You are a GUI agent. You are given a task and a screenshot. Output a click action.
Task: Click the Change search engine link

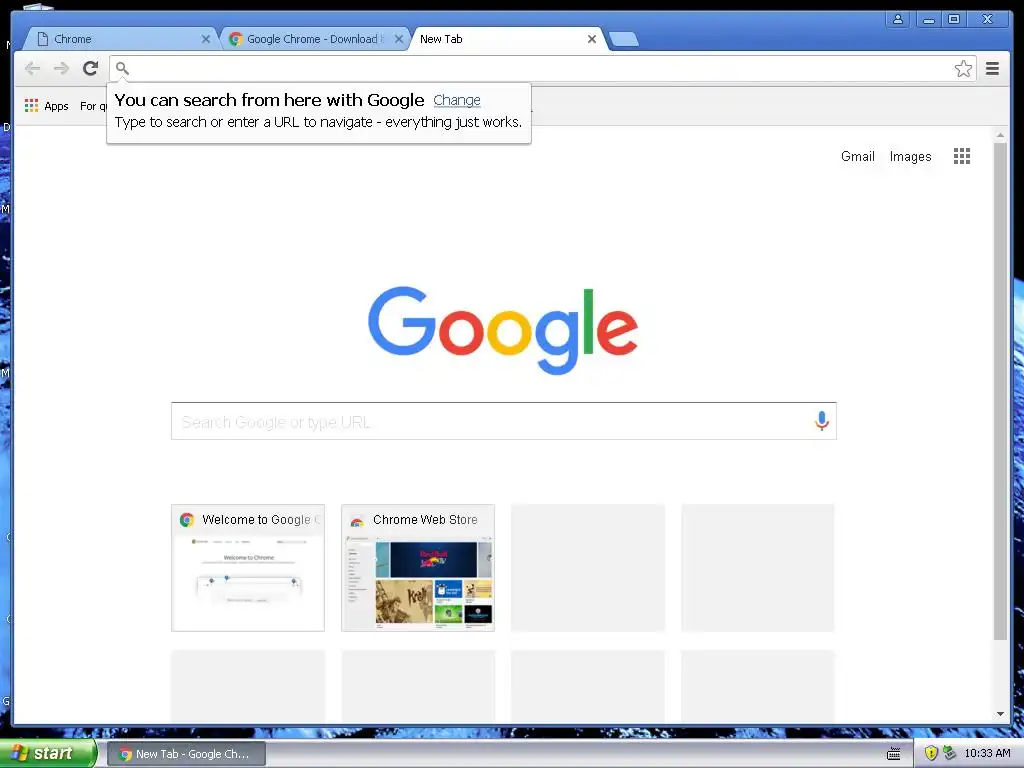456,100
